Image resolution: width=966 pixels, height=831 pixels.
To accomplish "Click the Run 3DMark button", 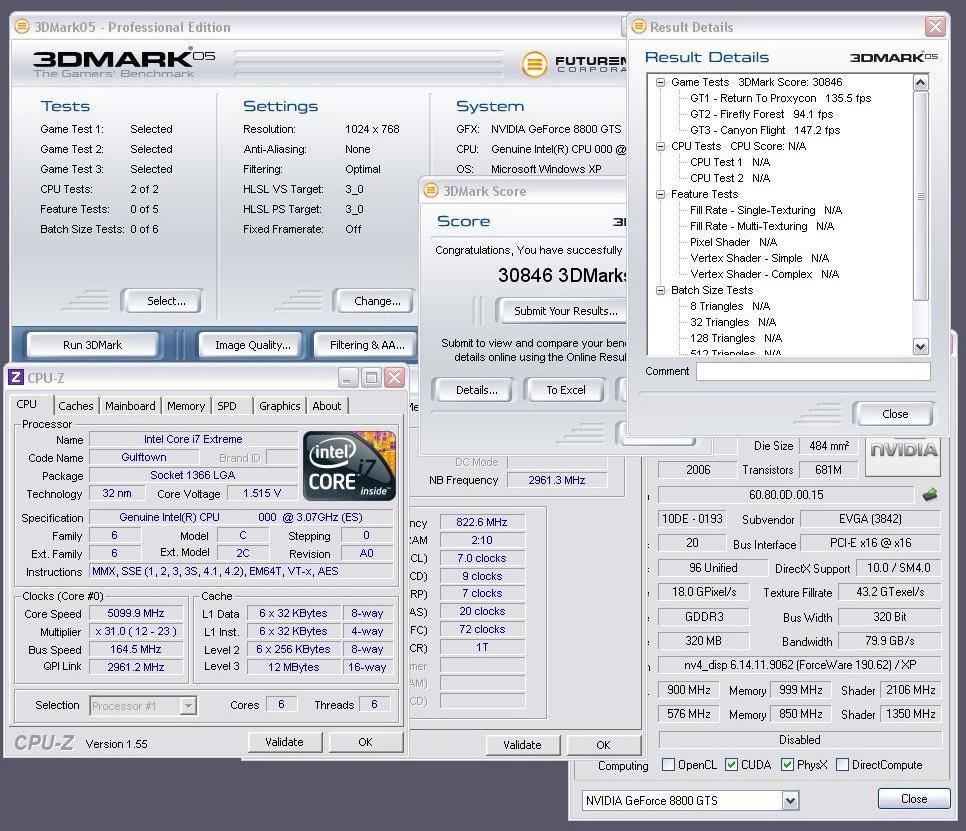I will pyautogui.click(x=92, y=345).
